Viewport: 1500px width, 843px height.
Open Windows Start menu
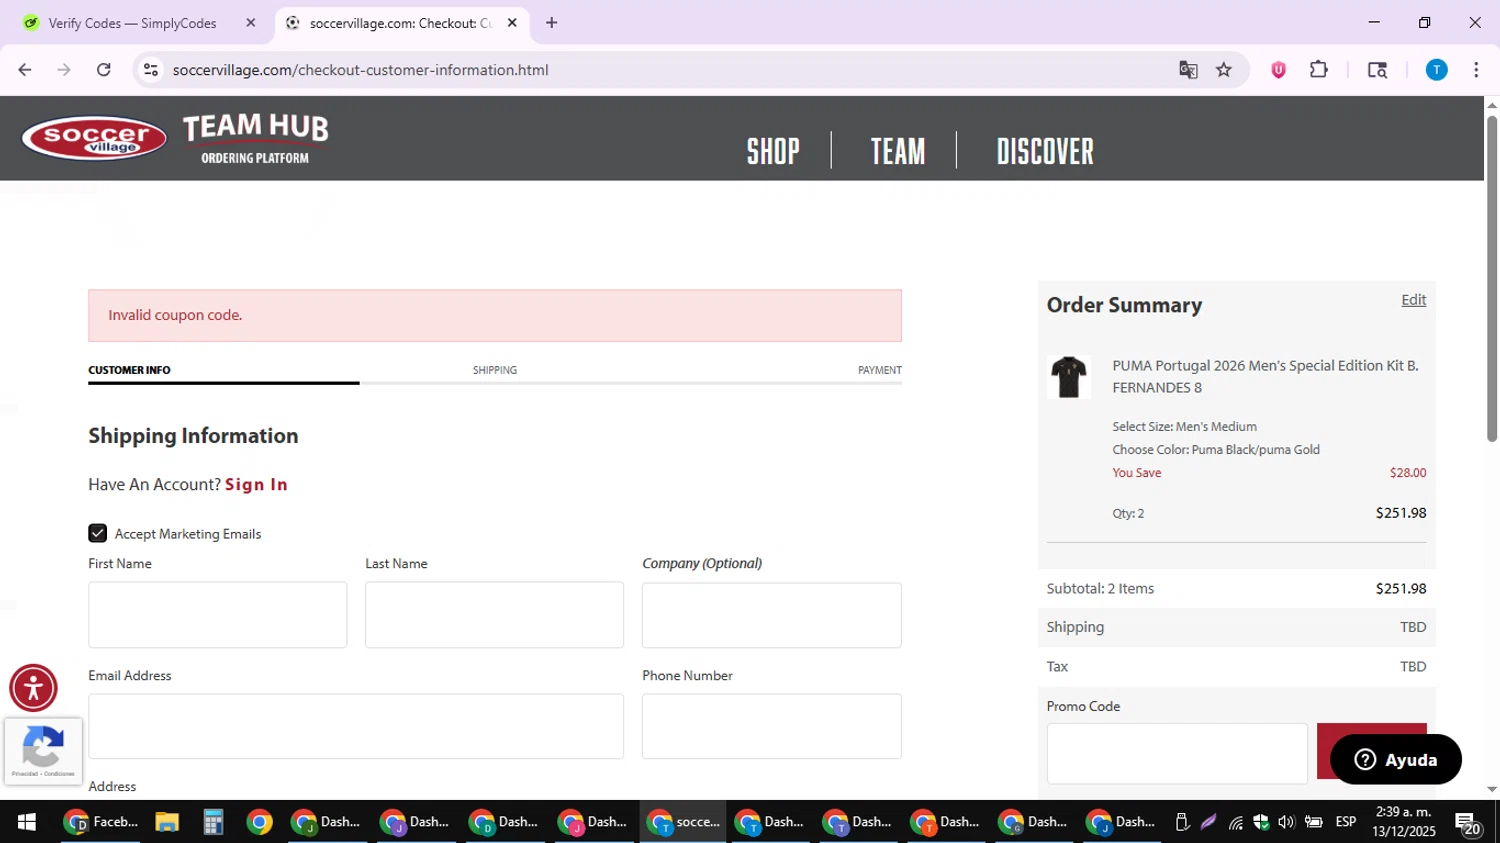pos(27,822)
